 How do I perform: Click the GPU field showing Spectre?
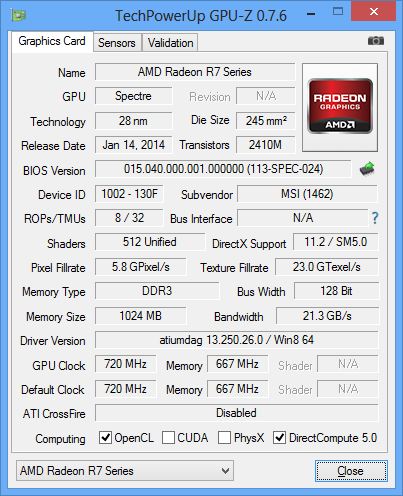[x=133, y=96]
